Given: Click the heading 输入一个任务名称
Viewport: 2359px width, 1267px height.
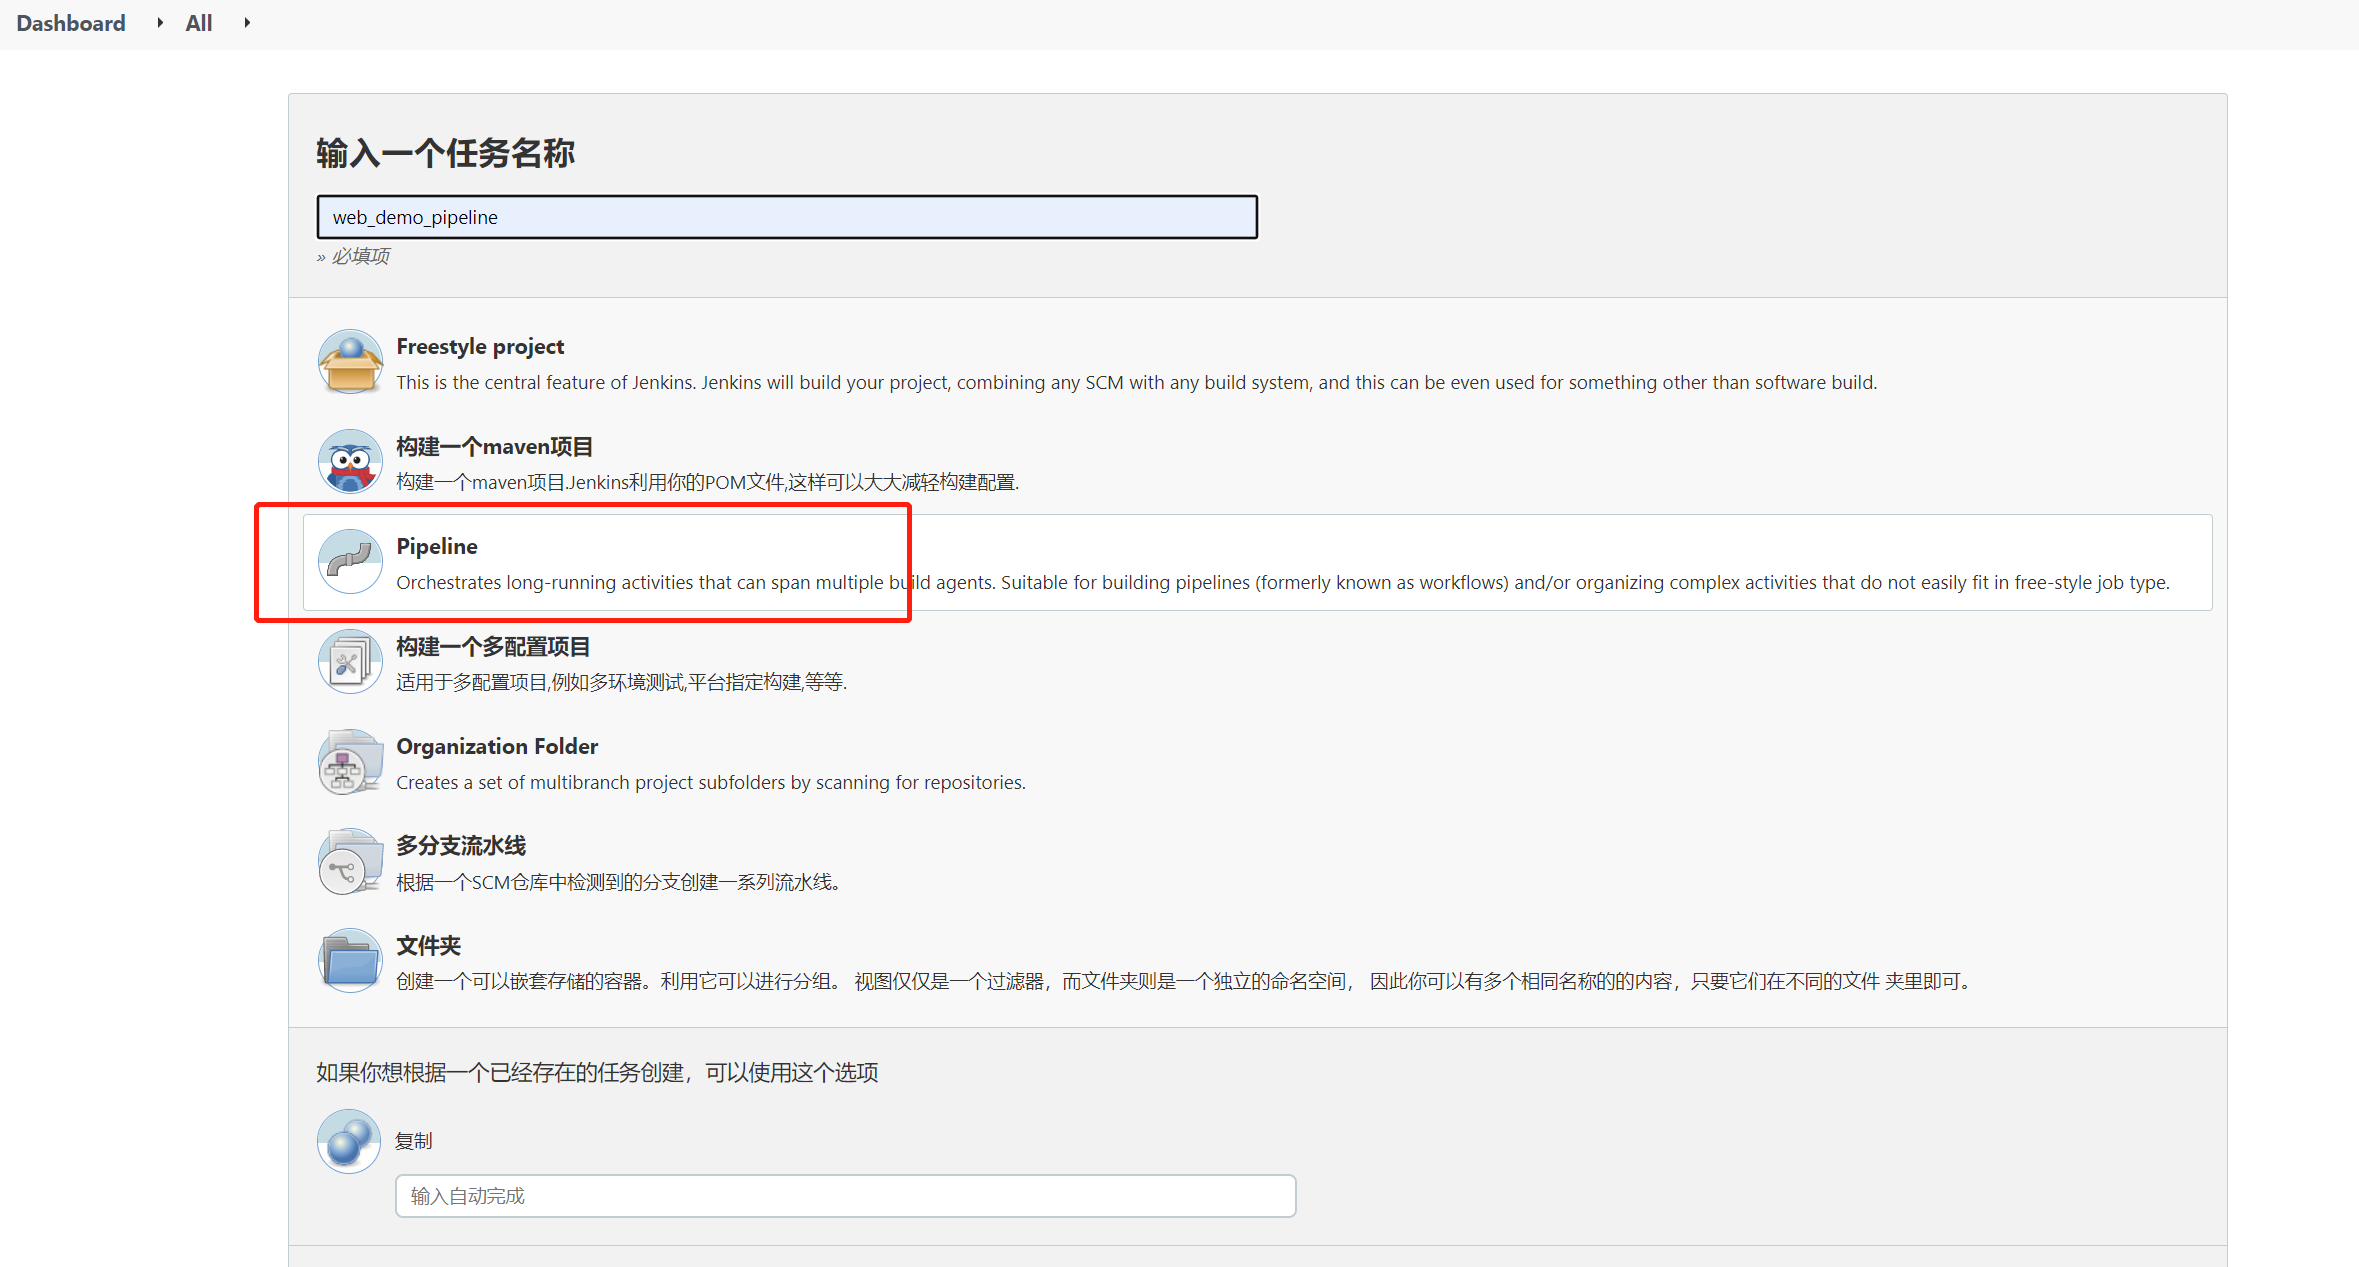Looking at the screenshot, I should (446, 153).
